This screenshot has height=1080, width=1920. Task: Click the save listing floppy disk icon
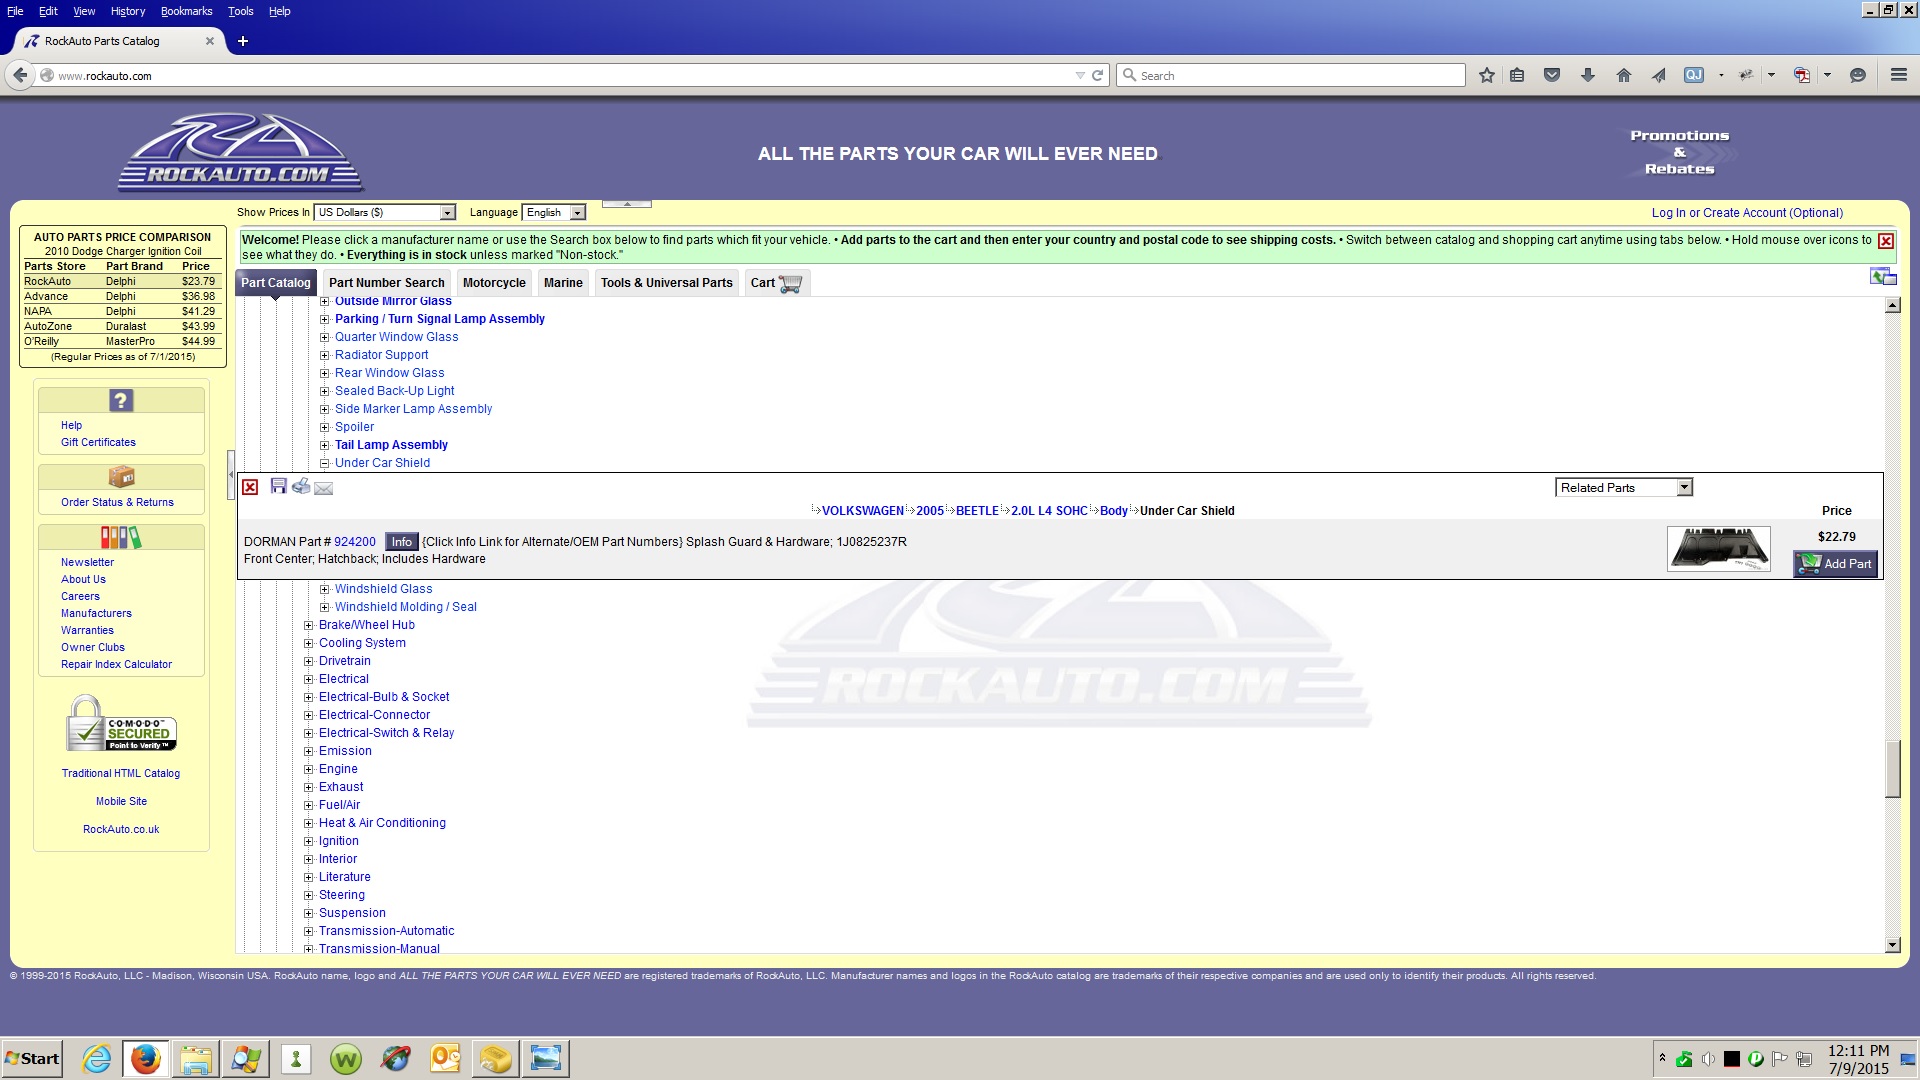[279, 486]
